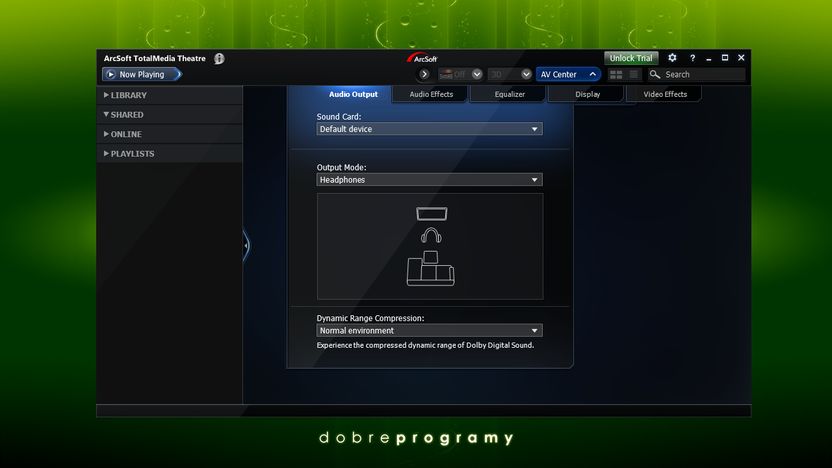This screenshot has width=832, height=468.
Task: Switch to thumbnail grid view
Action: [x=616, y=75]
